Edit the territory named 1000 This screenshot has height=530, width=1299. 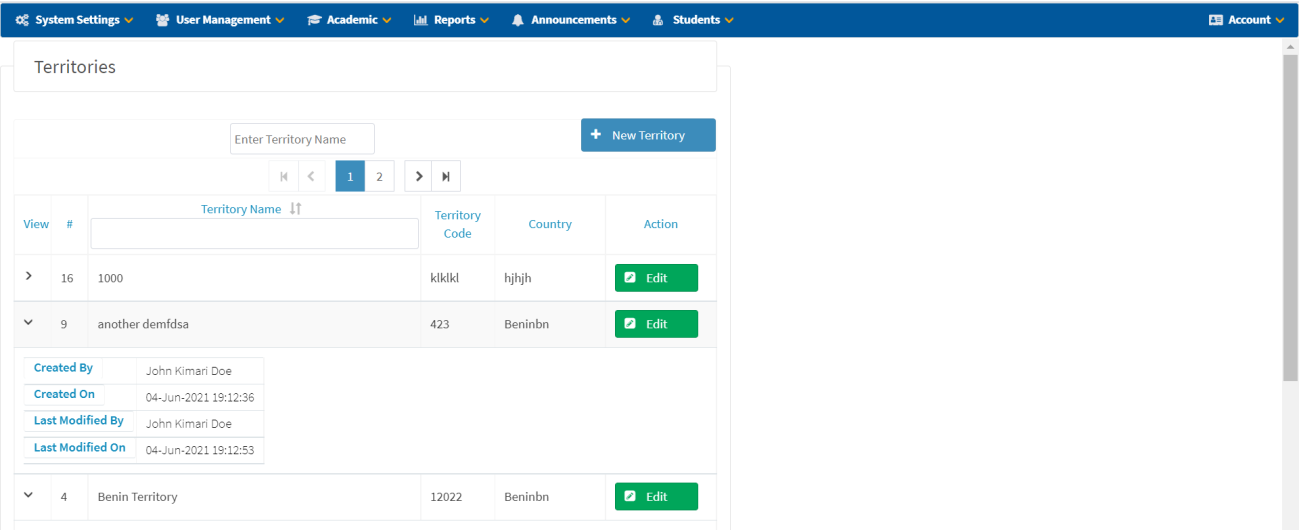pos(656,278)
